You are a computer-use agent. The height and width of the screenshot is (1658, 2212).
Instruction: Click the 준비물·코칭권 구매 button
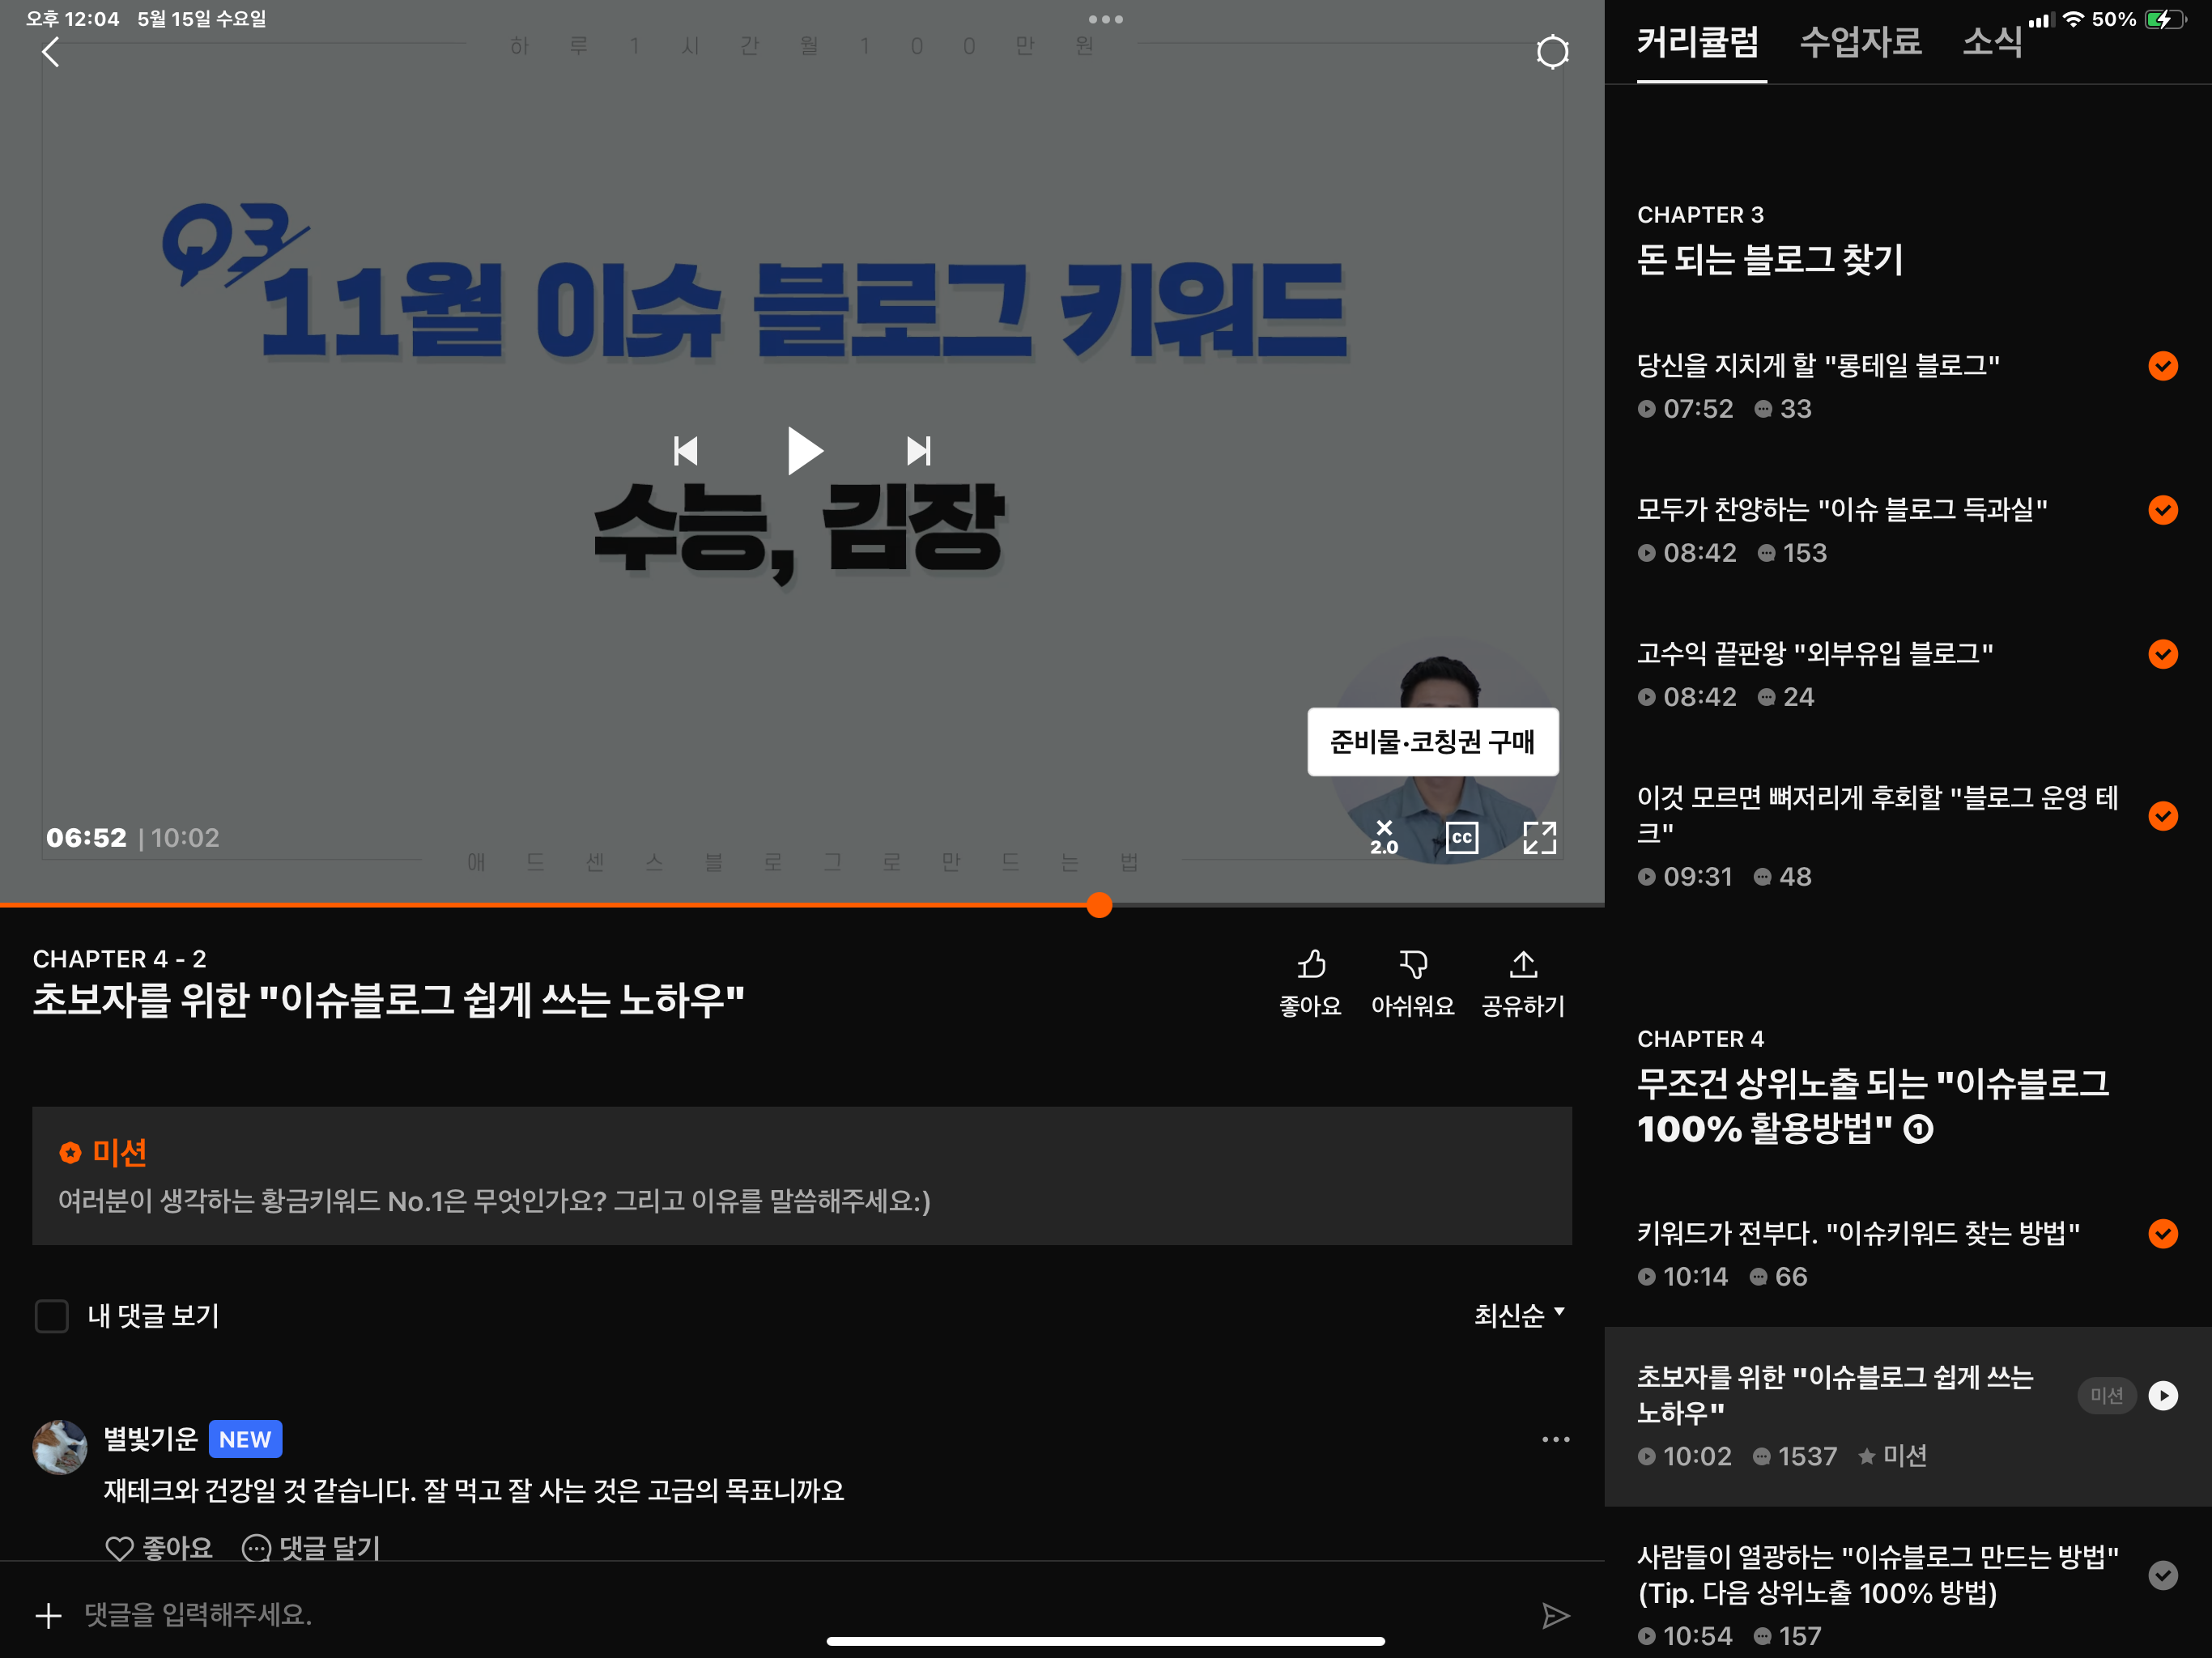pyautogui.click(x=1432, y=742)
